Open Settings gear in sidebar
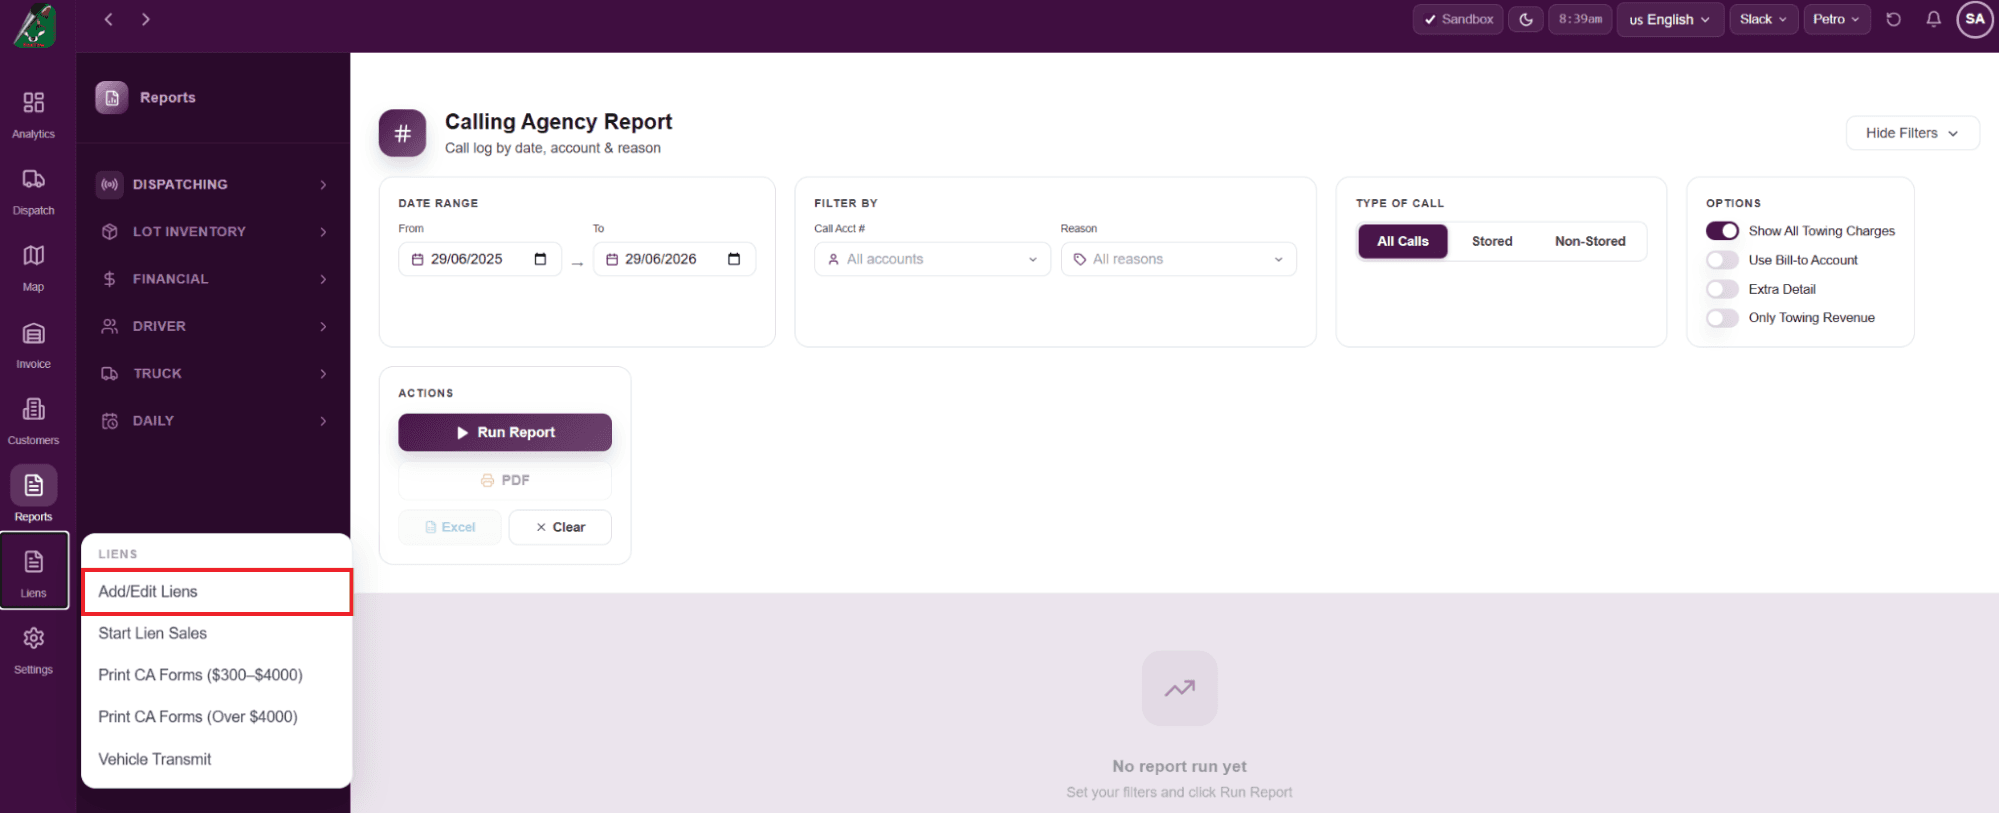Screen dimensions: 1999x814 [34, 649]
